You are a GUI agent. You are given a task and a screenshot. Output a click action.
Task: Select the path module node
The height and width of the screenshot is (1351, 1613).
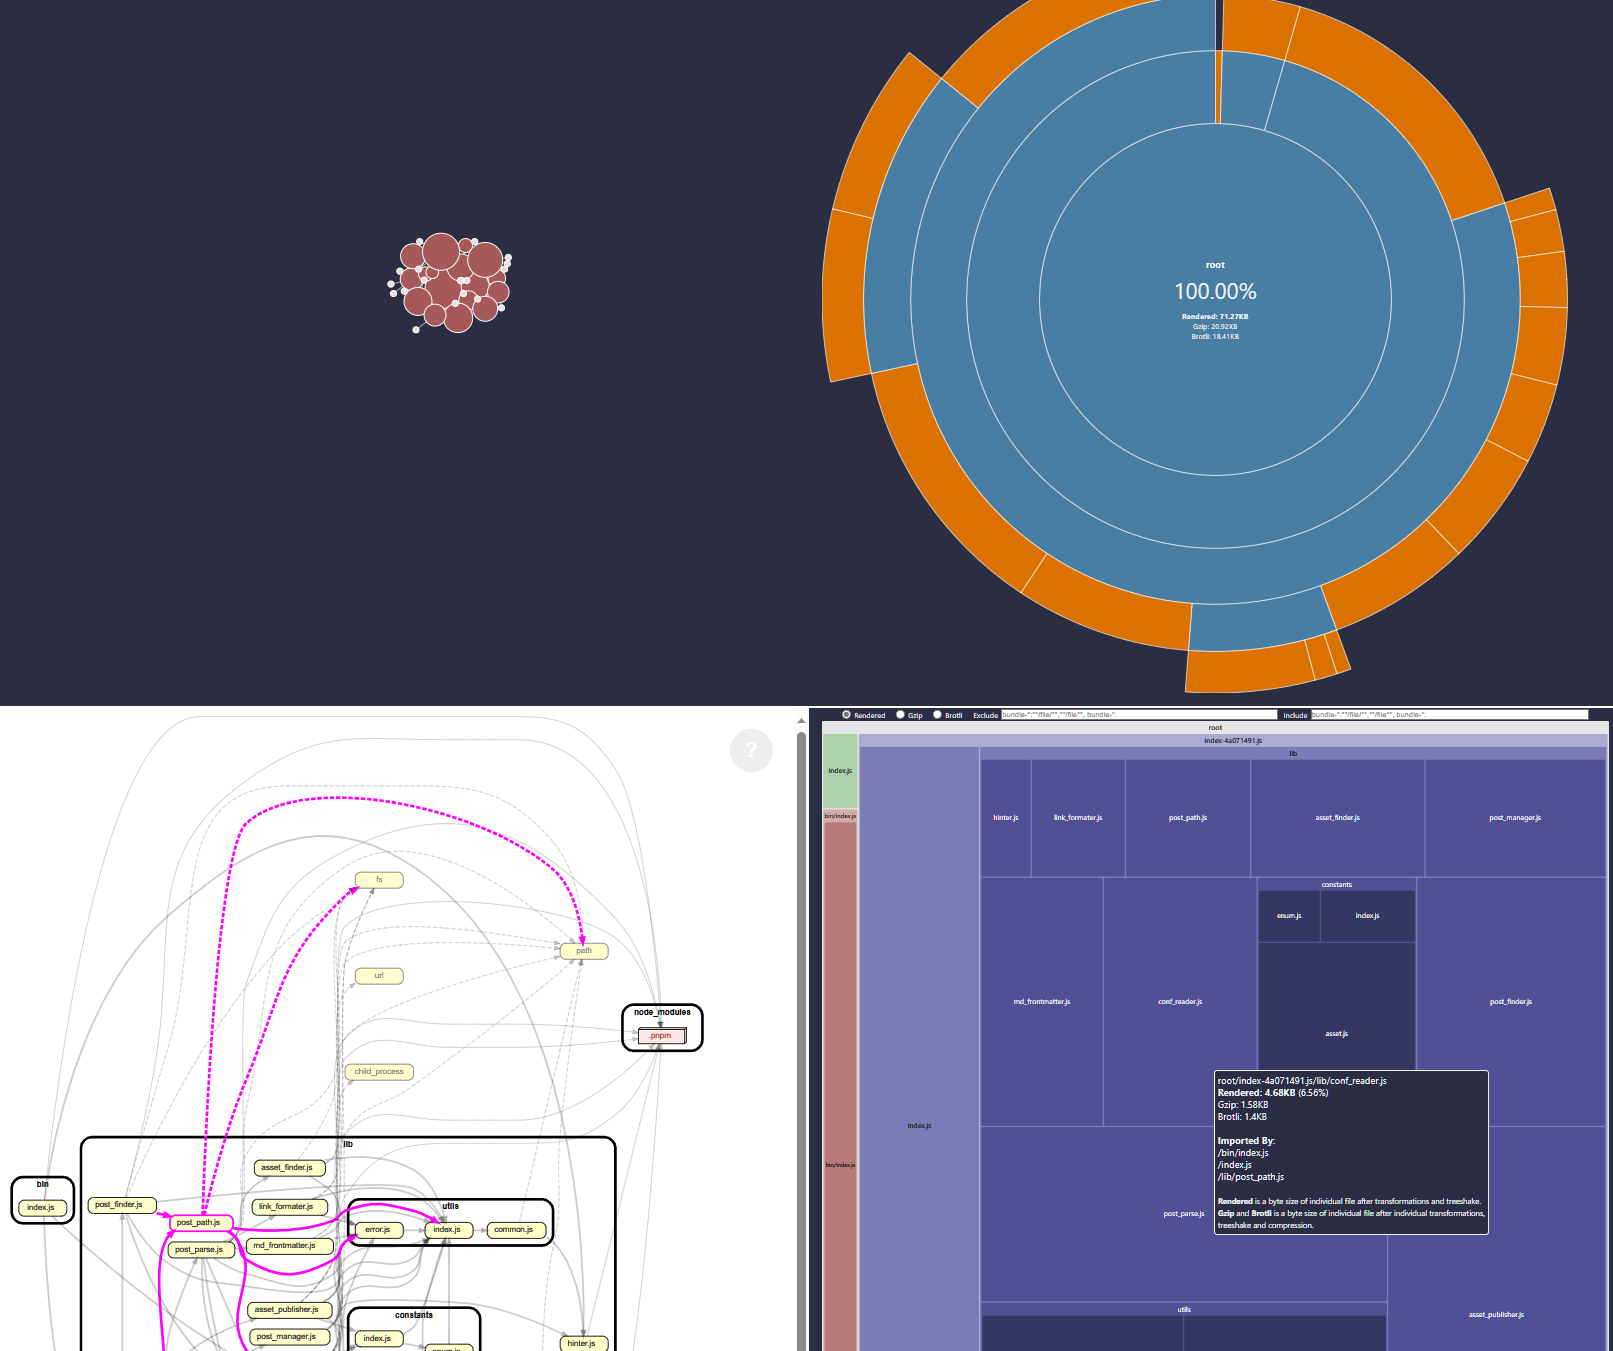click(584, 951)
